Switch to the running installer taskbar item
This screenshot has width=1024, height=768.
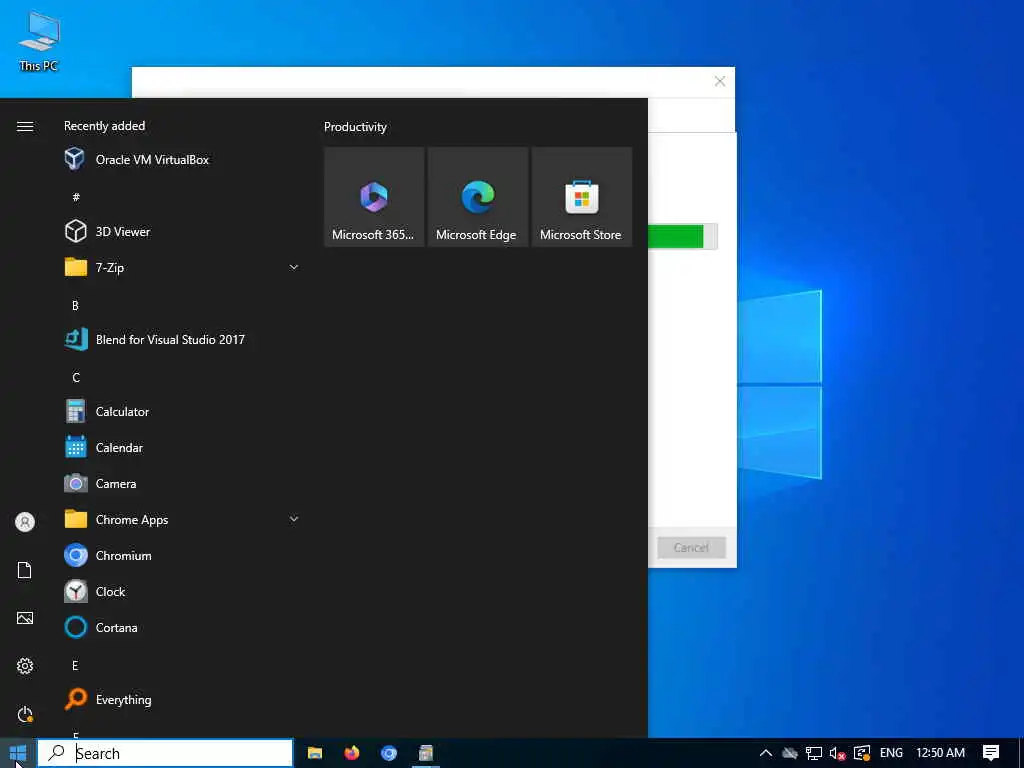click(426, 753)
